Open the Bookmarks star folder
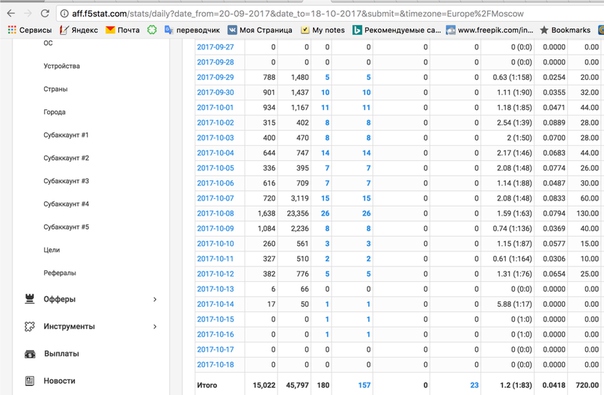604x395 pixels. [565, 30]
